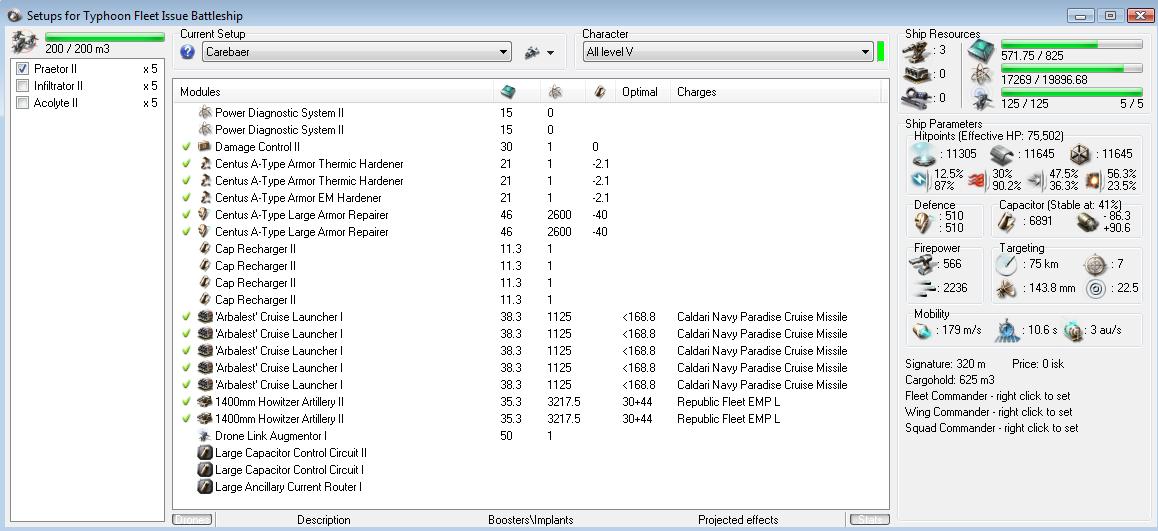Screen dimensions: 1158x531
Task: Open the Character All level V dropdown
Action: [x=727, y=52]
